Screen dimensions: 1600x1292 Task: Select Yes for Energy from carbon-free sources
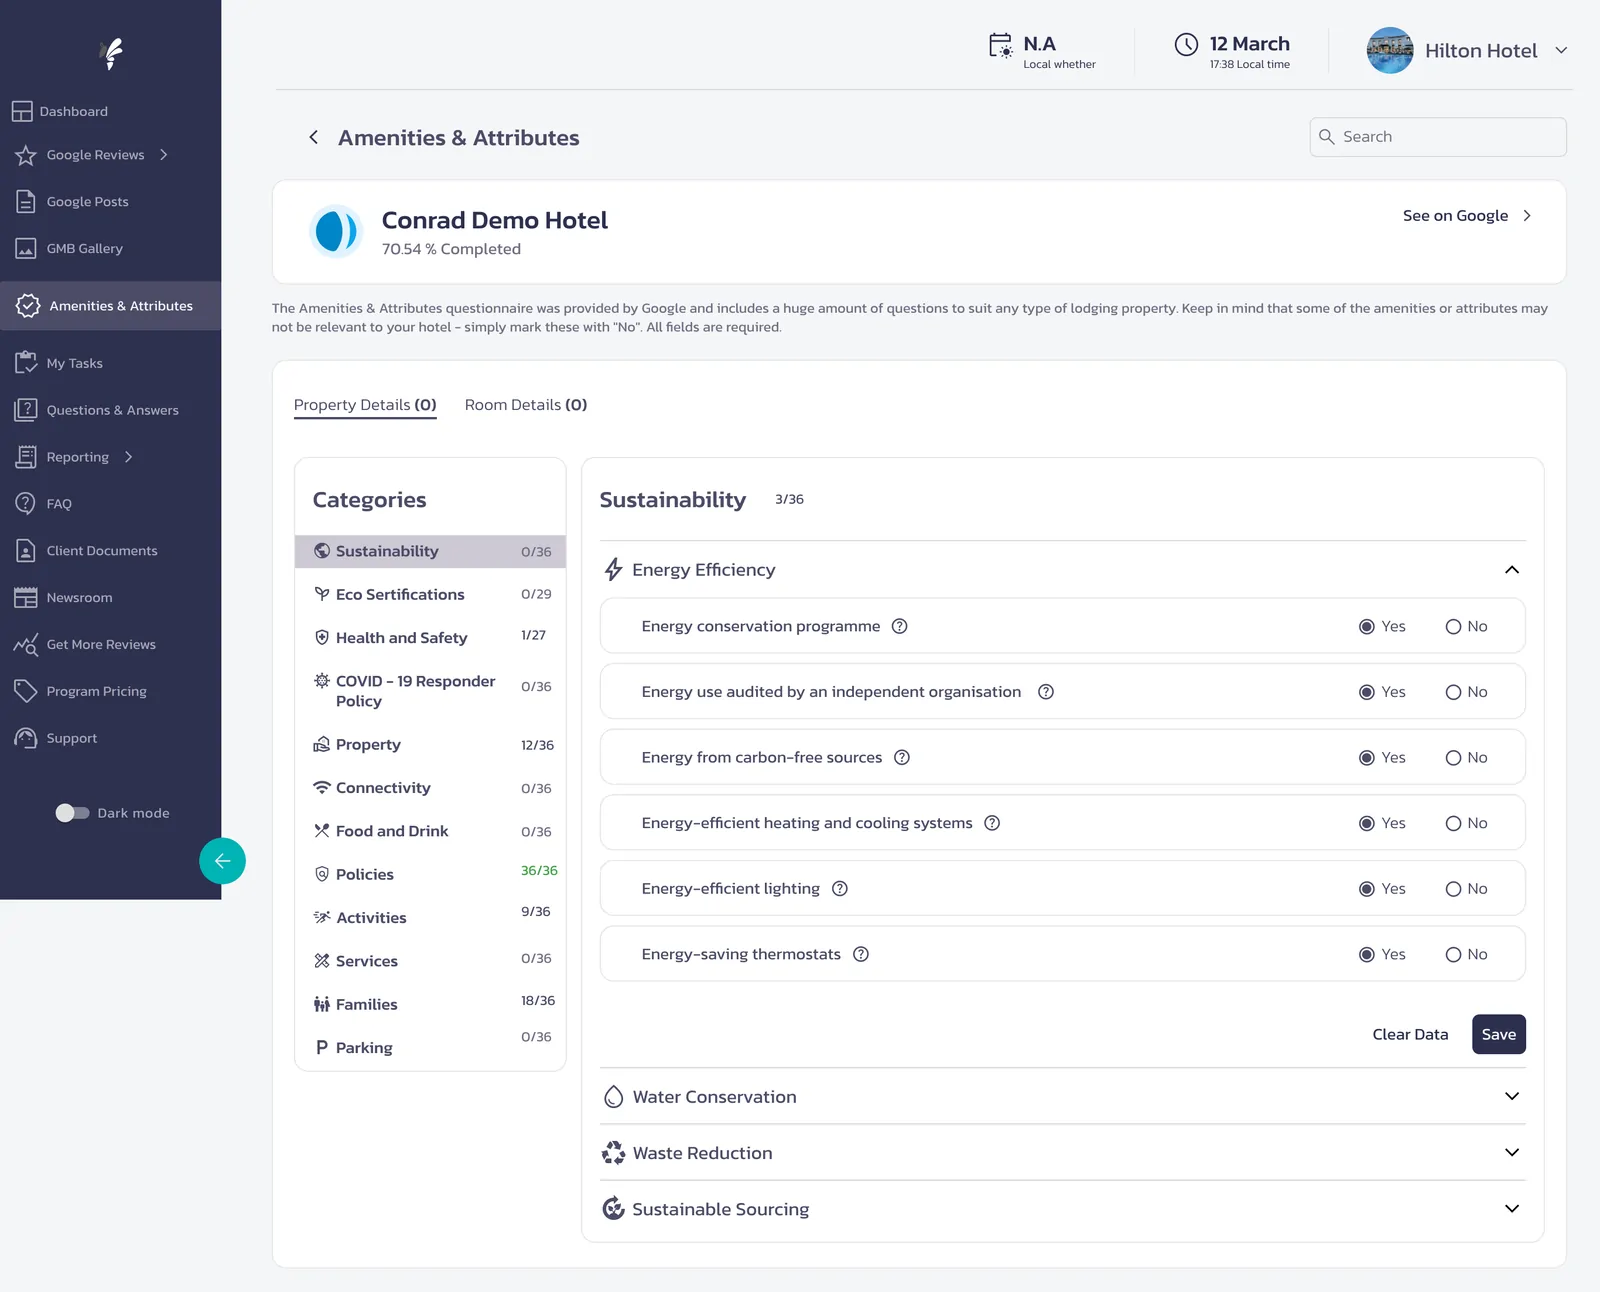(x=1367, y=757)
